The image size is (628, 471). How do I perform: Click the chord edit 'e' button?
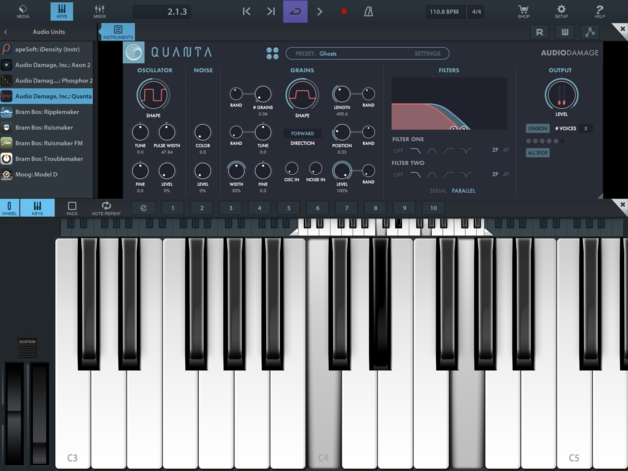click(143, 208)
